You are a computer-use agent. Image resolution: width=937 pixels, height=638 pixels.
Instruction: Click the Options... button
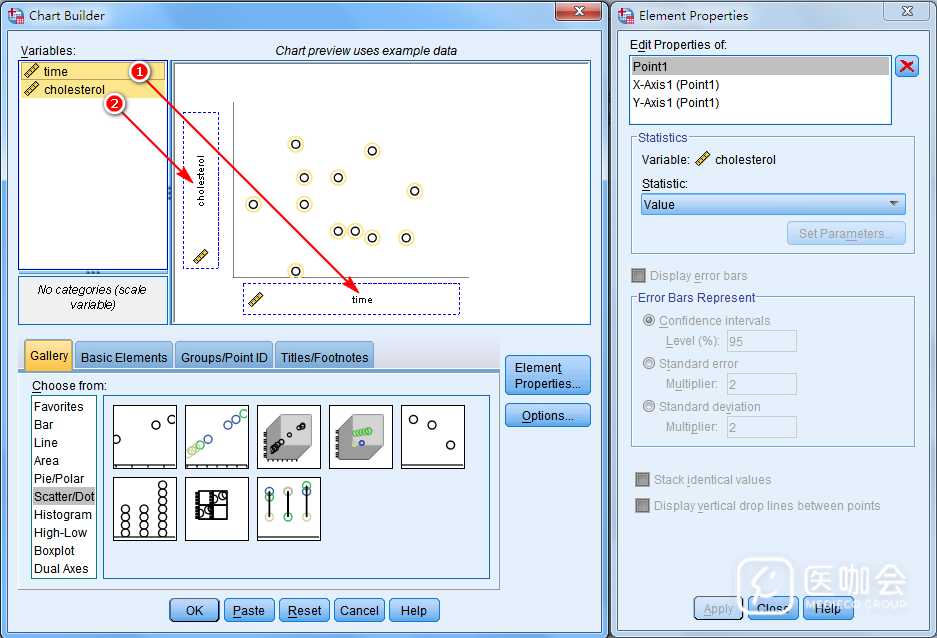coord(547,416)
